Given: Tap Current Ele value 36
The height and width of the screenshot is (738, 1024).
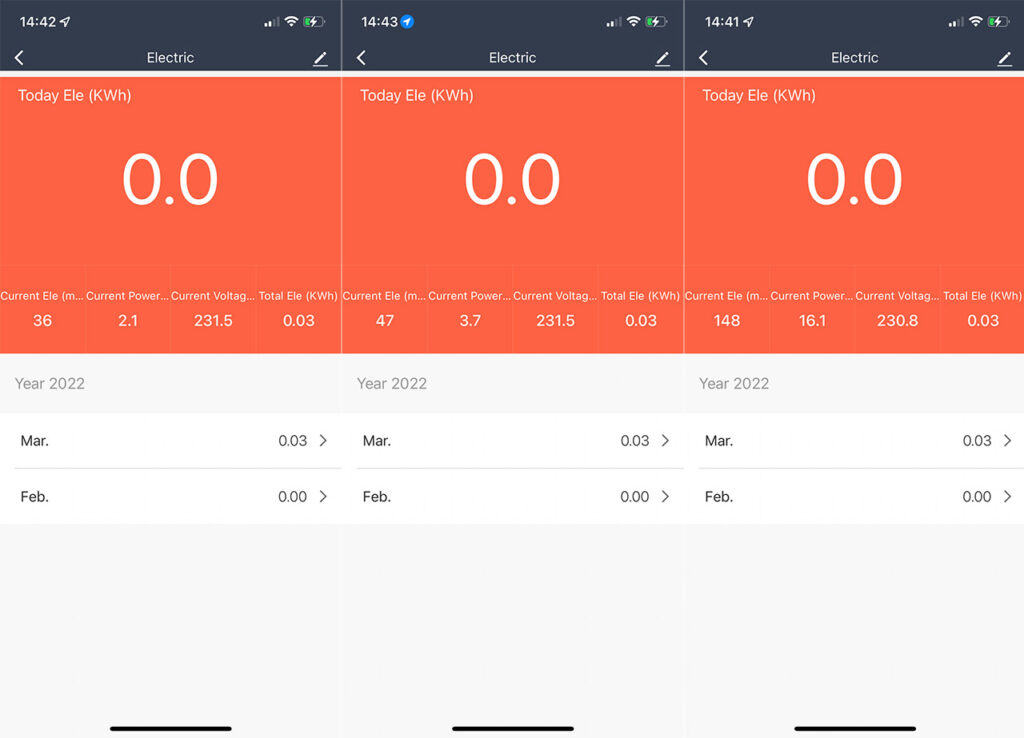Looking at the screenshot, I should point(42,321).
